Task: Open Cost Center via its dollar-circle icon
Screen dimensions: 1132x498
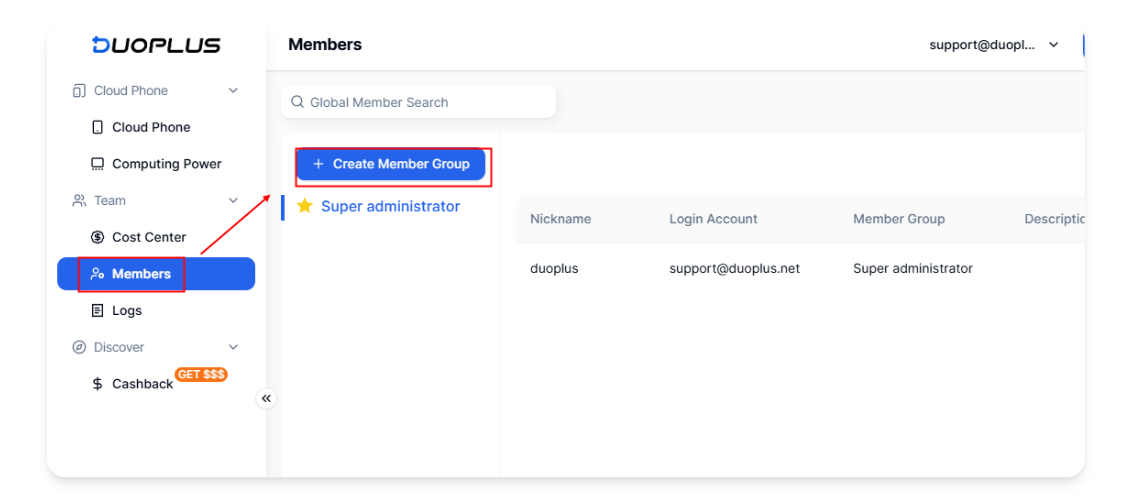Action: (x=97, y=237)
